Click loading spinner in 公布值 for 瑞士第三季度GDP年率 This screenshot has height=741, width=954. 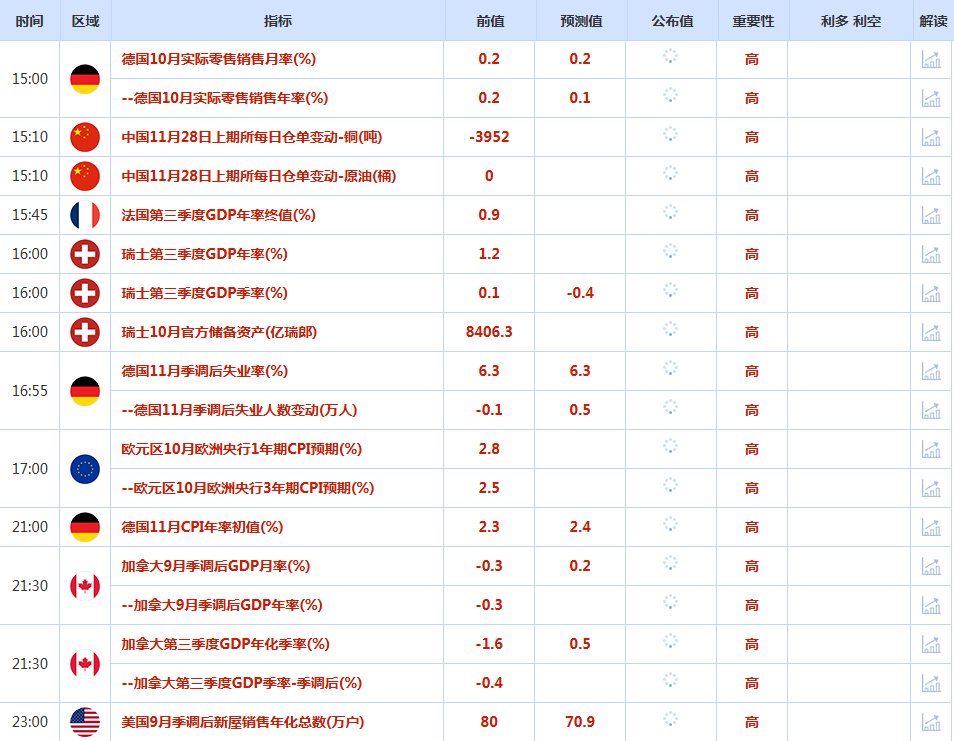click(x=670, y=253)
